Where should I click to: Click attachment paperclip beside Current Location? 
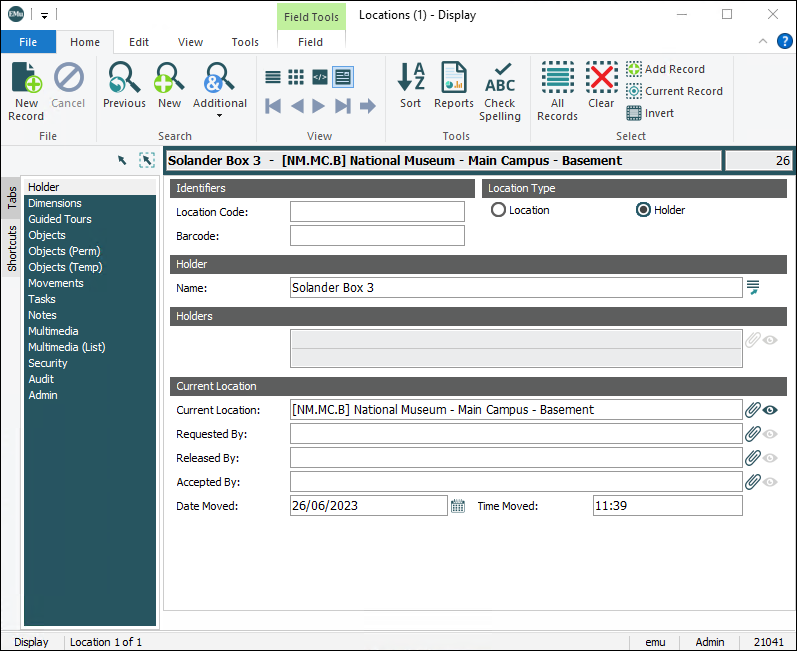point(753,410)
